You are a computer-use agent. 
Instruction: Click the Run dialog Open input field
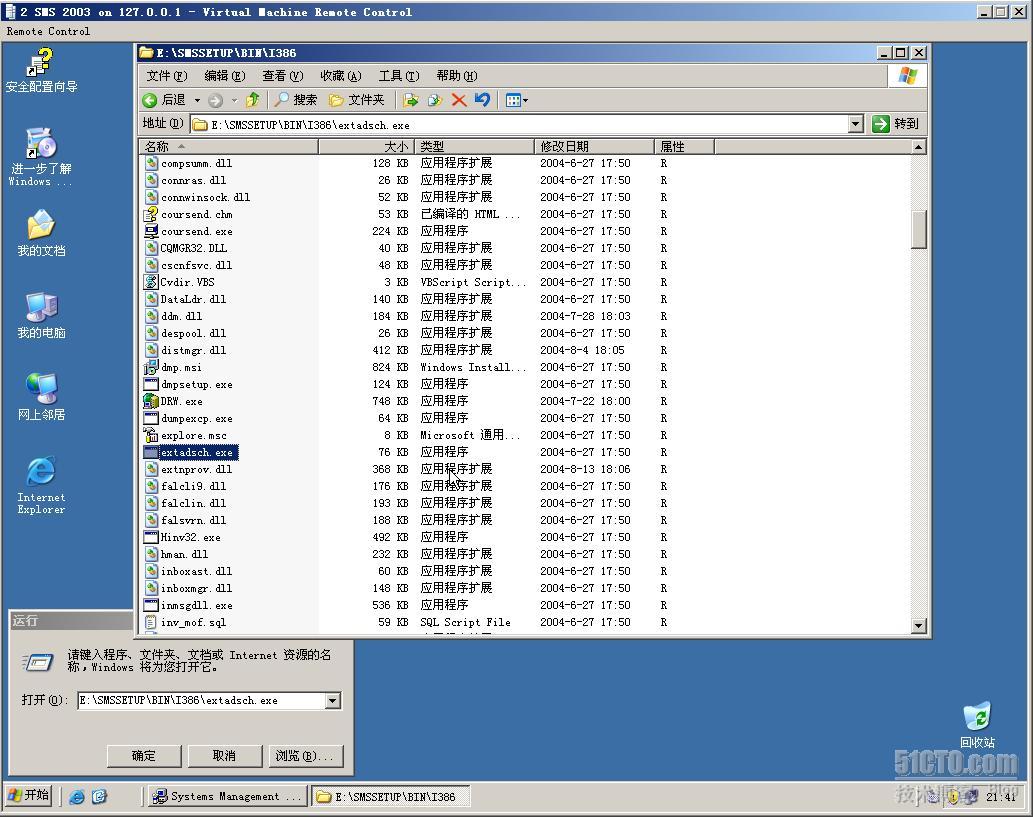pos(202,700)
